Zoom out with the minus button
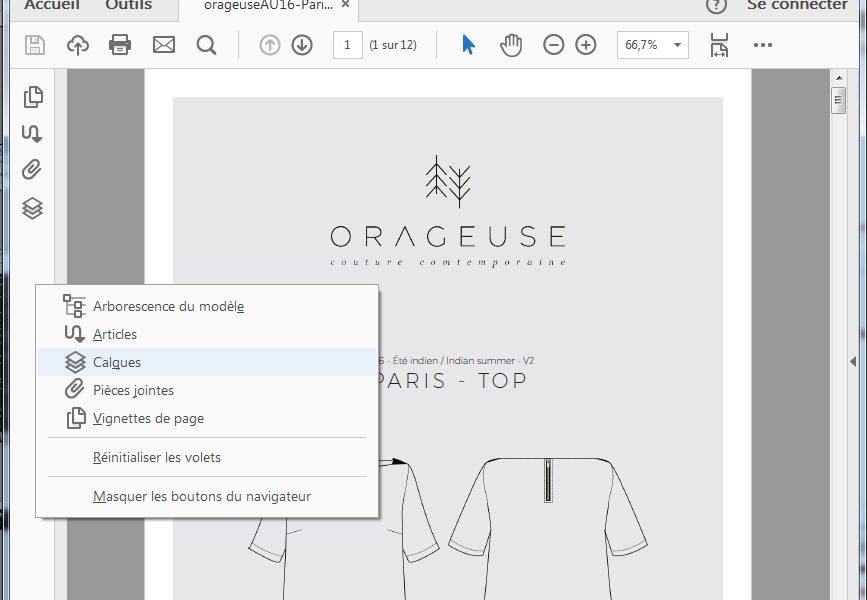 click(553, 45)
